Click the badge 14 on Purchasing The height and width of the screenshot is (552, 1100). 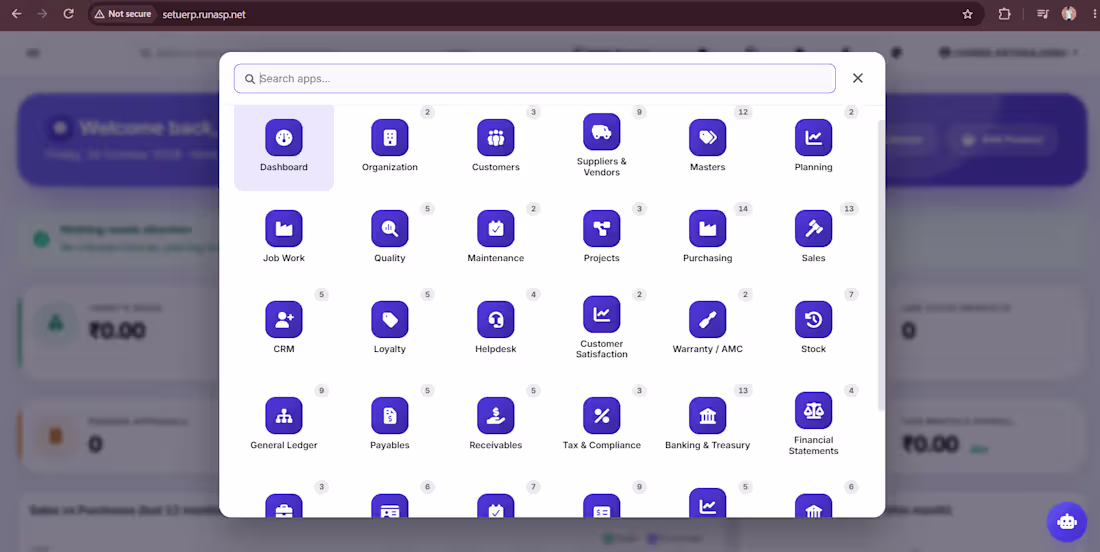coord(743,209)
